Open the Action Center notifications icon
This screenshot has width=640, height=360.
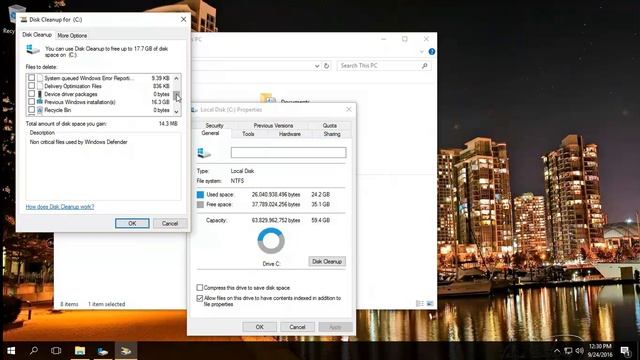point(625,351)
